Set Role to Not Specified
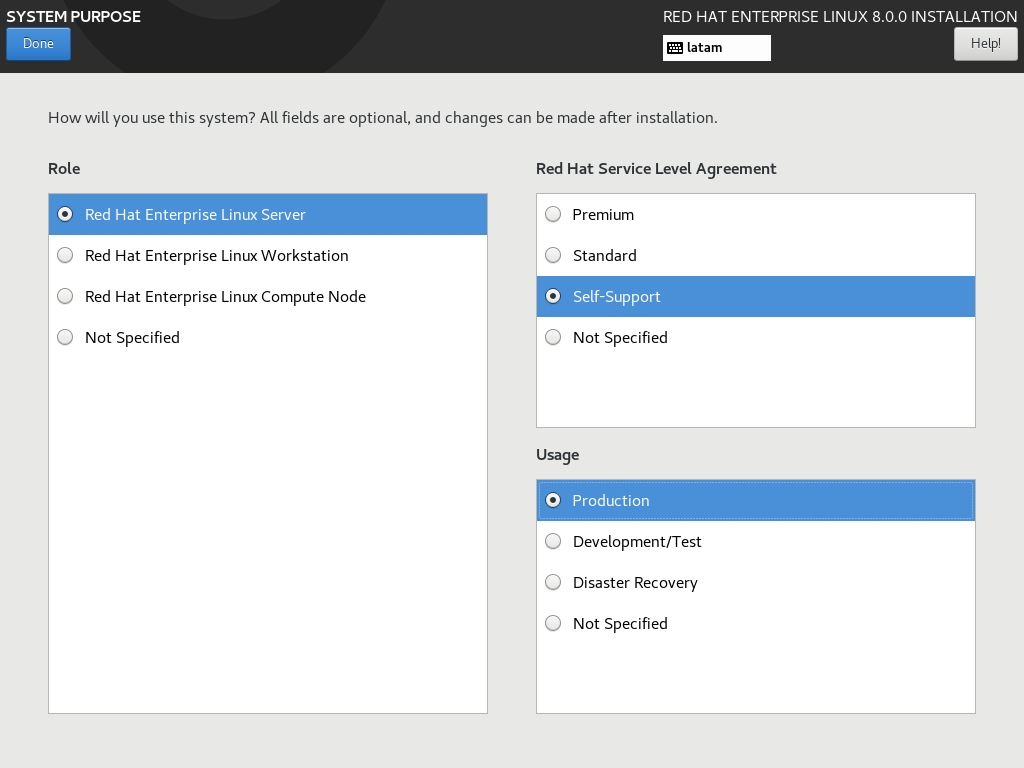 click(132, 338)
